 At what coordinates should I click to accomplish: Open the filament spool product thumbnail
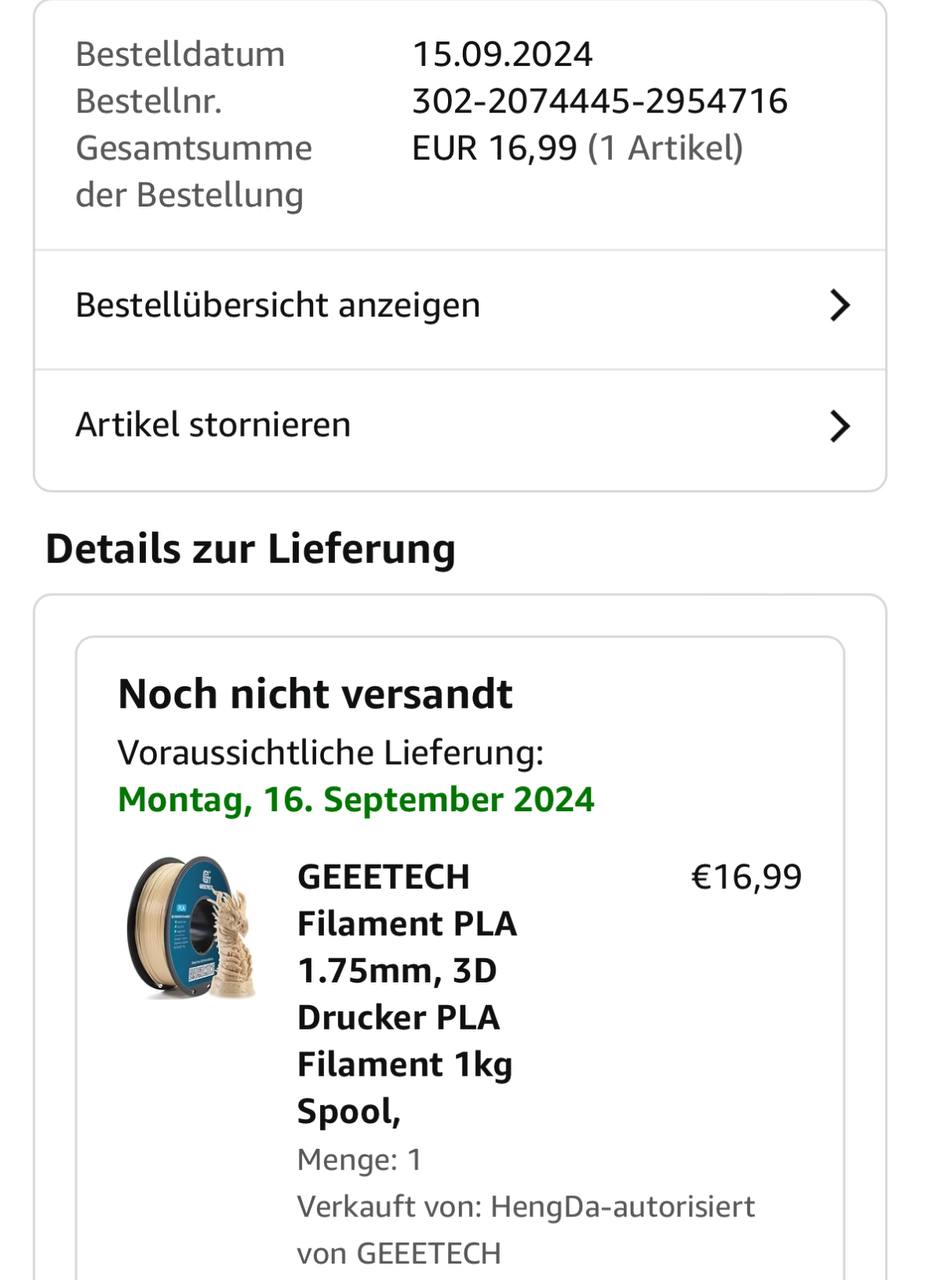[x=192, y=927]
